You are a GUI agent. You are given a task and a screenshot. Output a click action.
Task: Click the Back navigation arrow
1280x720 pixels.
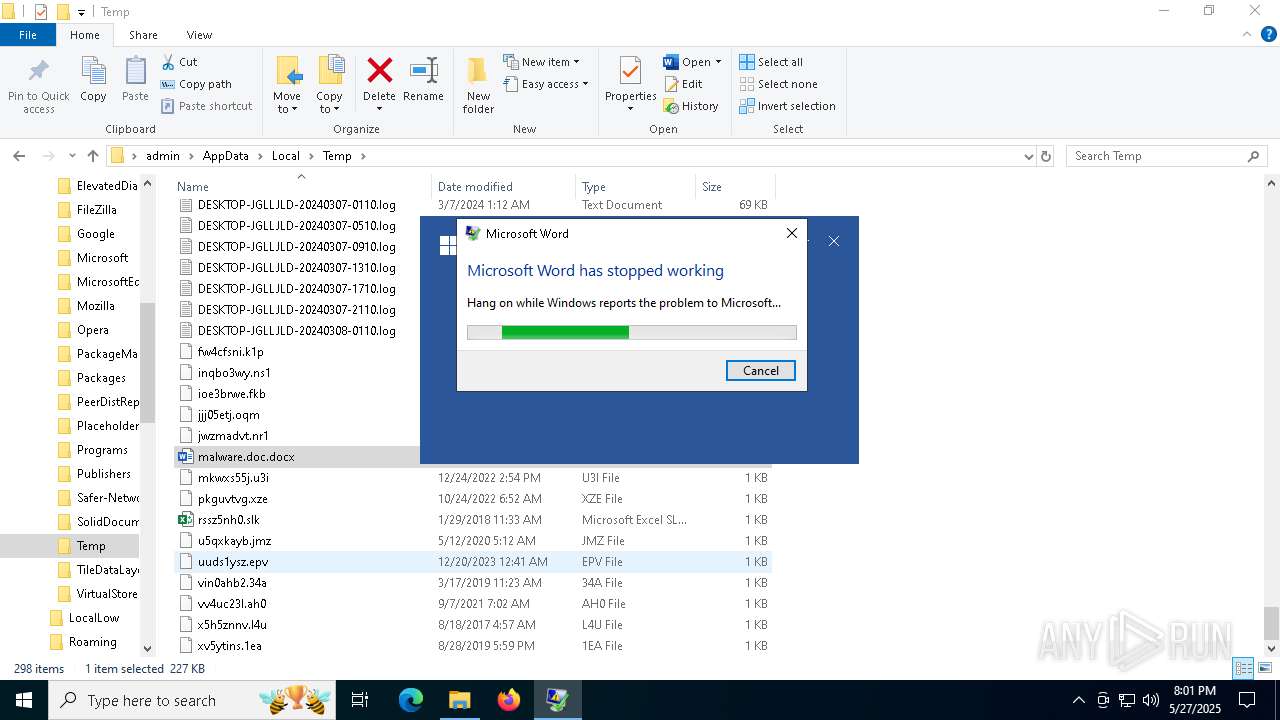19,156
